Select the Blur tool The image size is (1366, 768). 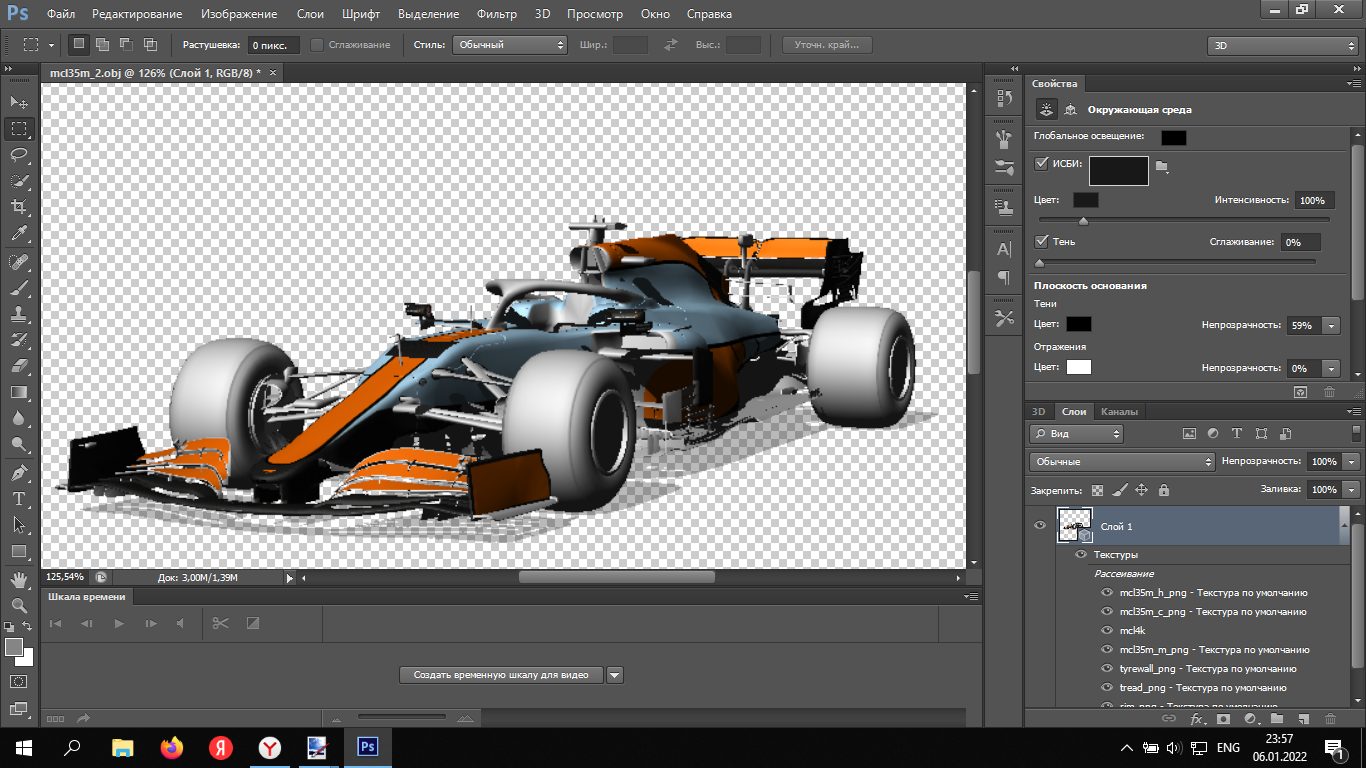tap(19, 418)
